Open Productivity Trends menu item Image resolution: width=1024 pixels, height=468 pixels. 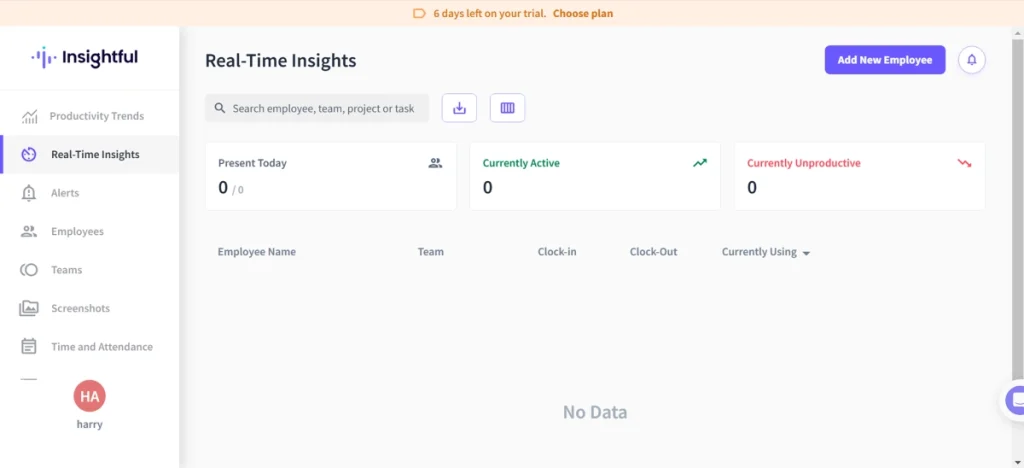click(89, 116)
